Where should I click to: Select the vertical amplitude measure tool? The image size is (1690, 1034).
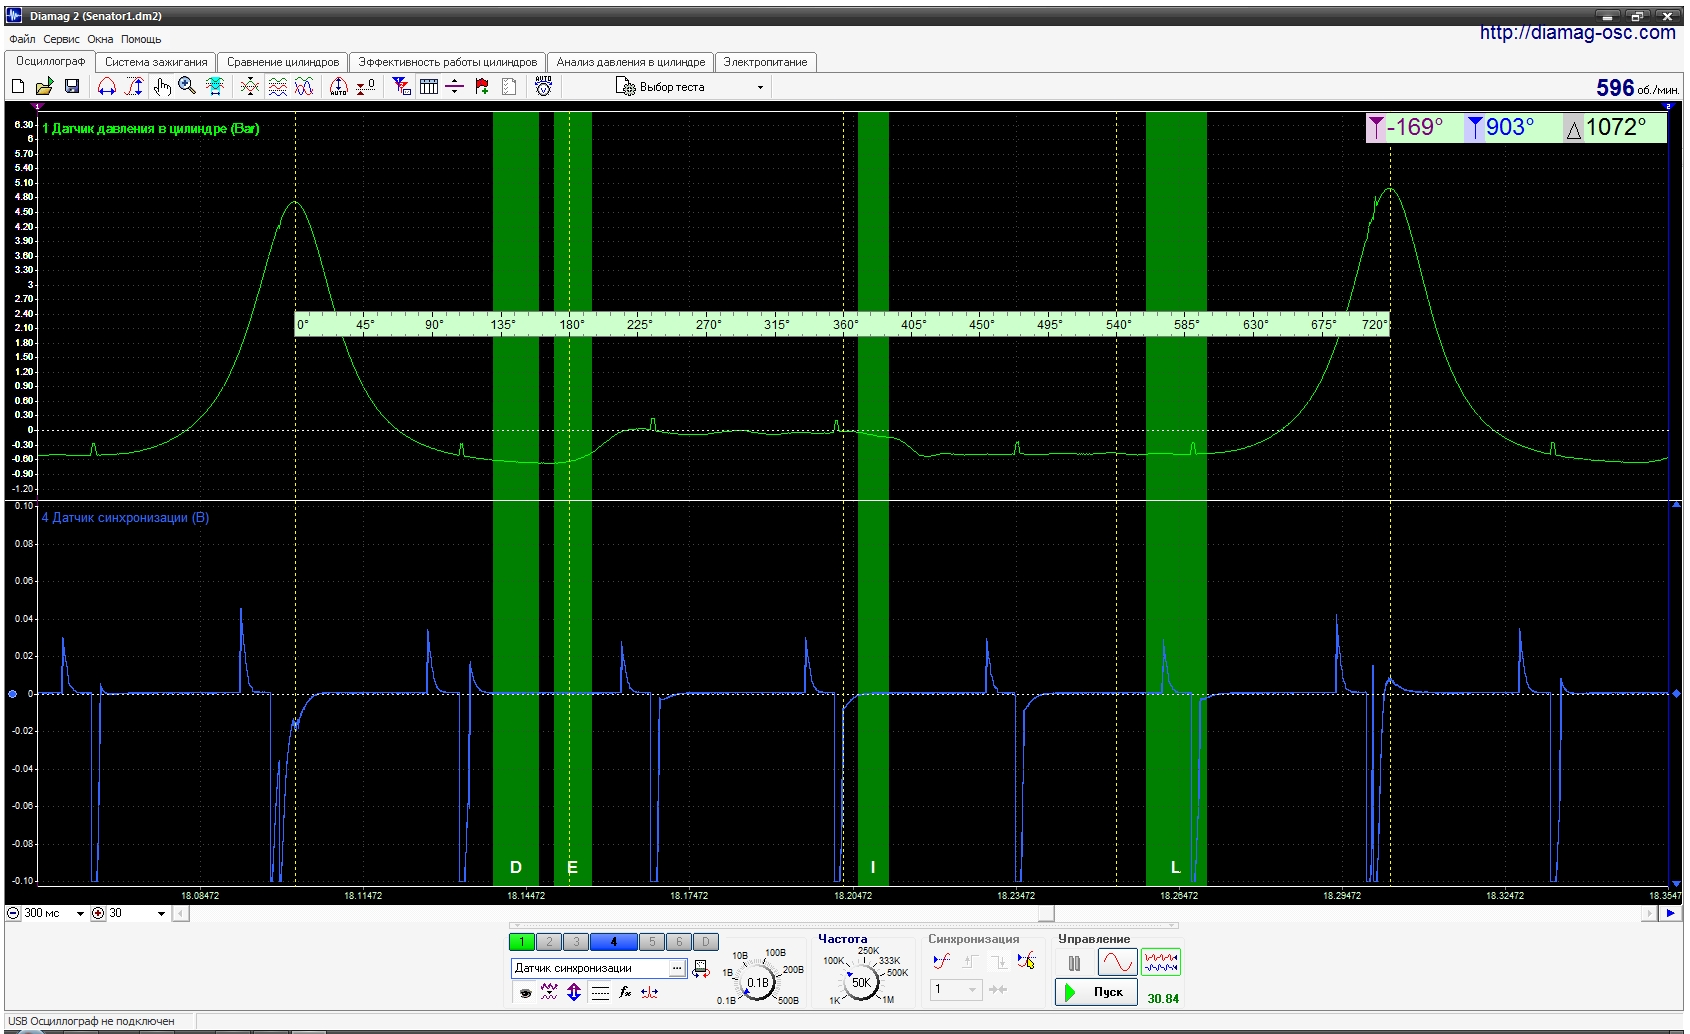[x=134, y=87]
